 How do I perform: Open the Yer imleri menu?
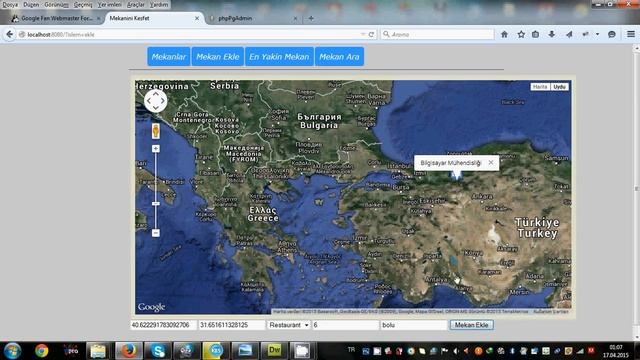pyautogui.click(x=109, y=4)
